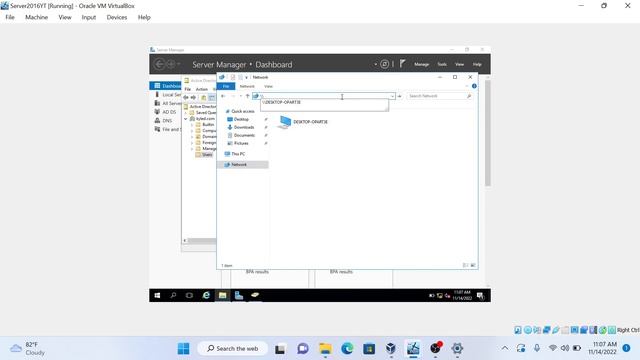640x360 pixels.
Task: Open Internet Explorer from guest taskbar
Action: (x=206, y=295)
